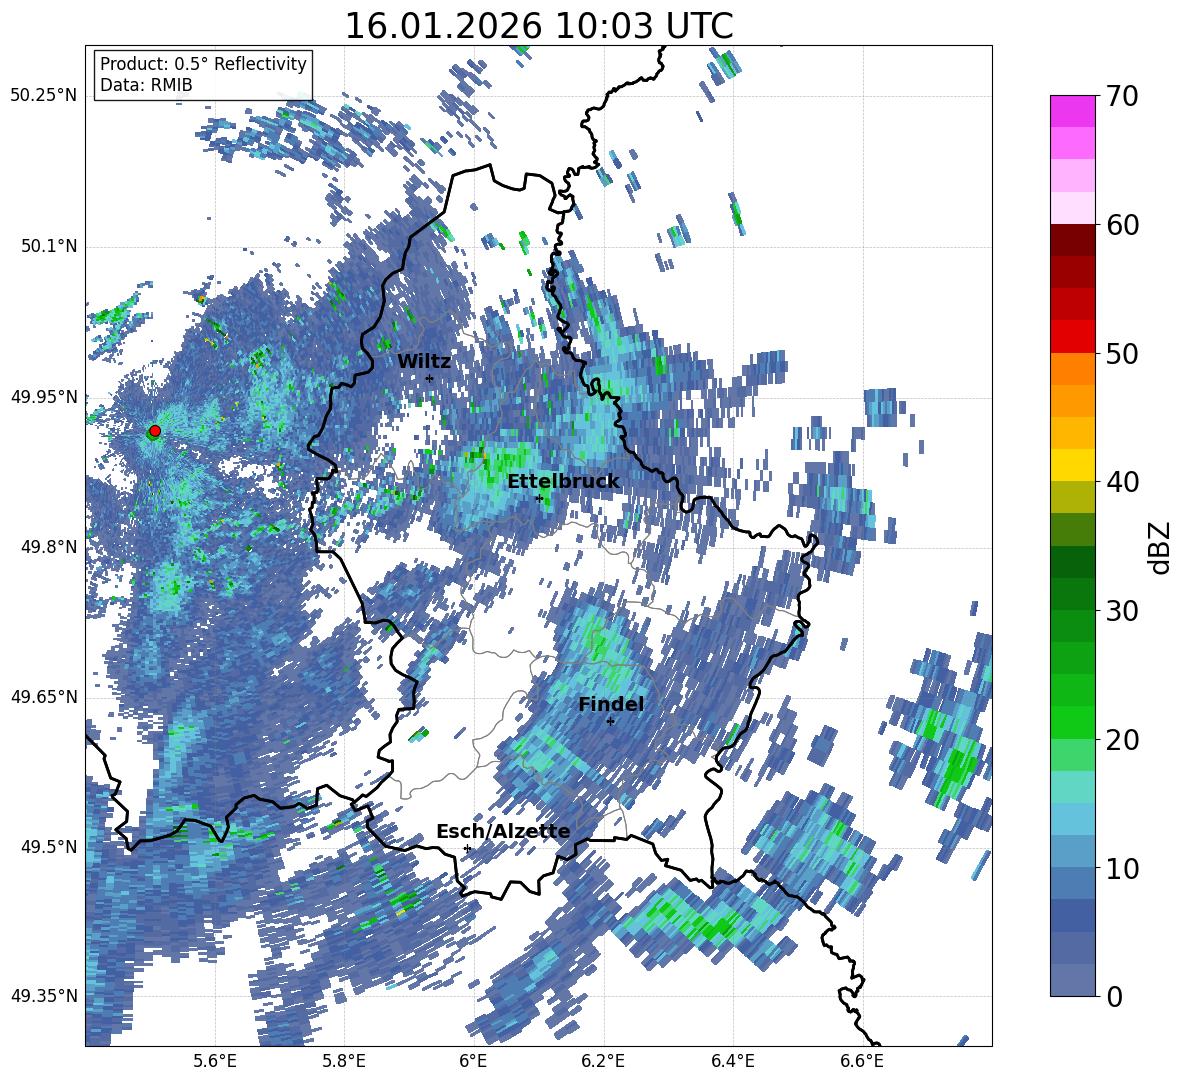Viewport: 1184px width, 1081px height.
Task: Click the Ettelbruck cross location marker
Action: click(538, 498)
